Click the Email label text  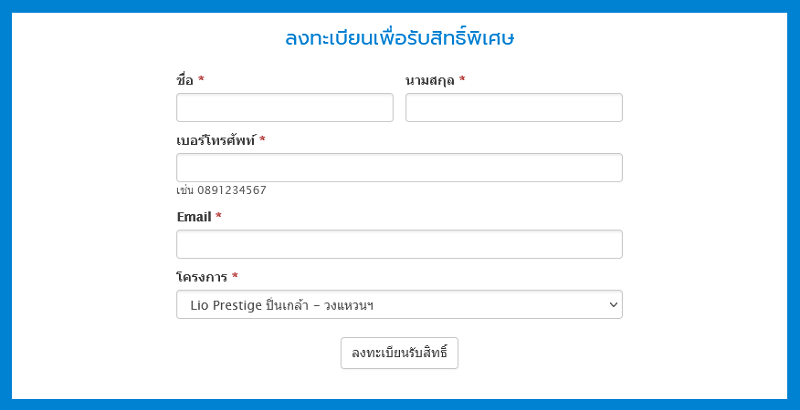click(x=194, y=217)
